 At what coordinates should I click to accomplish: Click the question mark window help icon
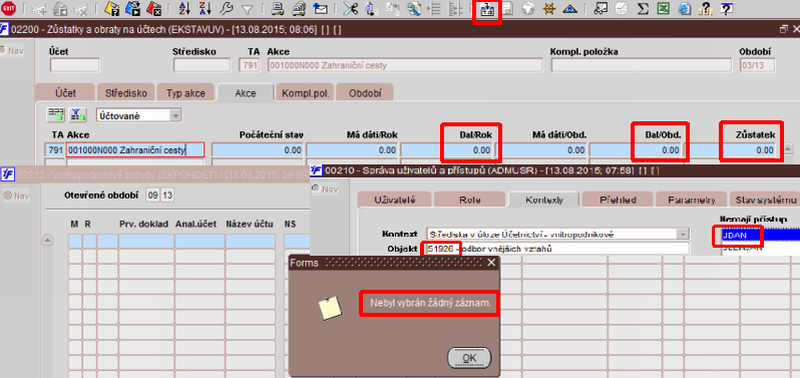point(726,8)
